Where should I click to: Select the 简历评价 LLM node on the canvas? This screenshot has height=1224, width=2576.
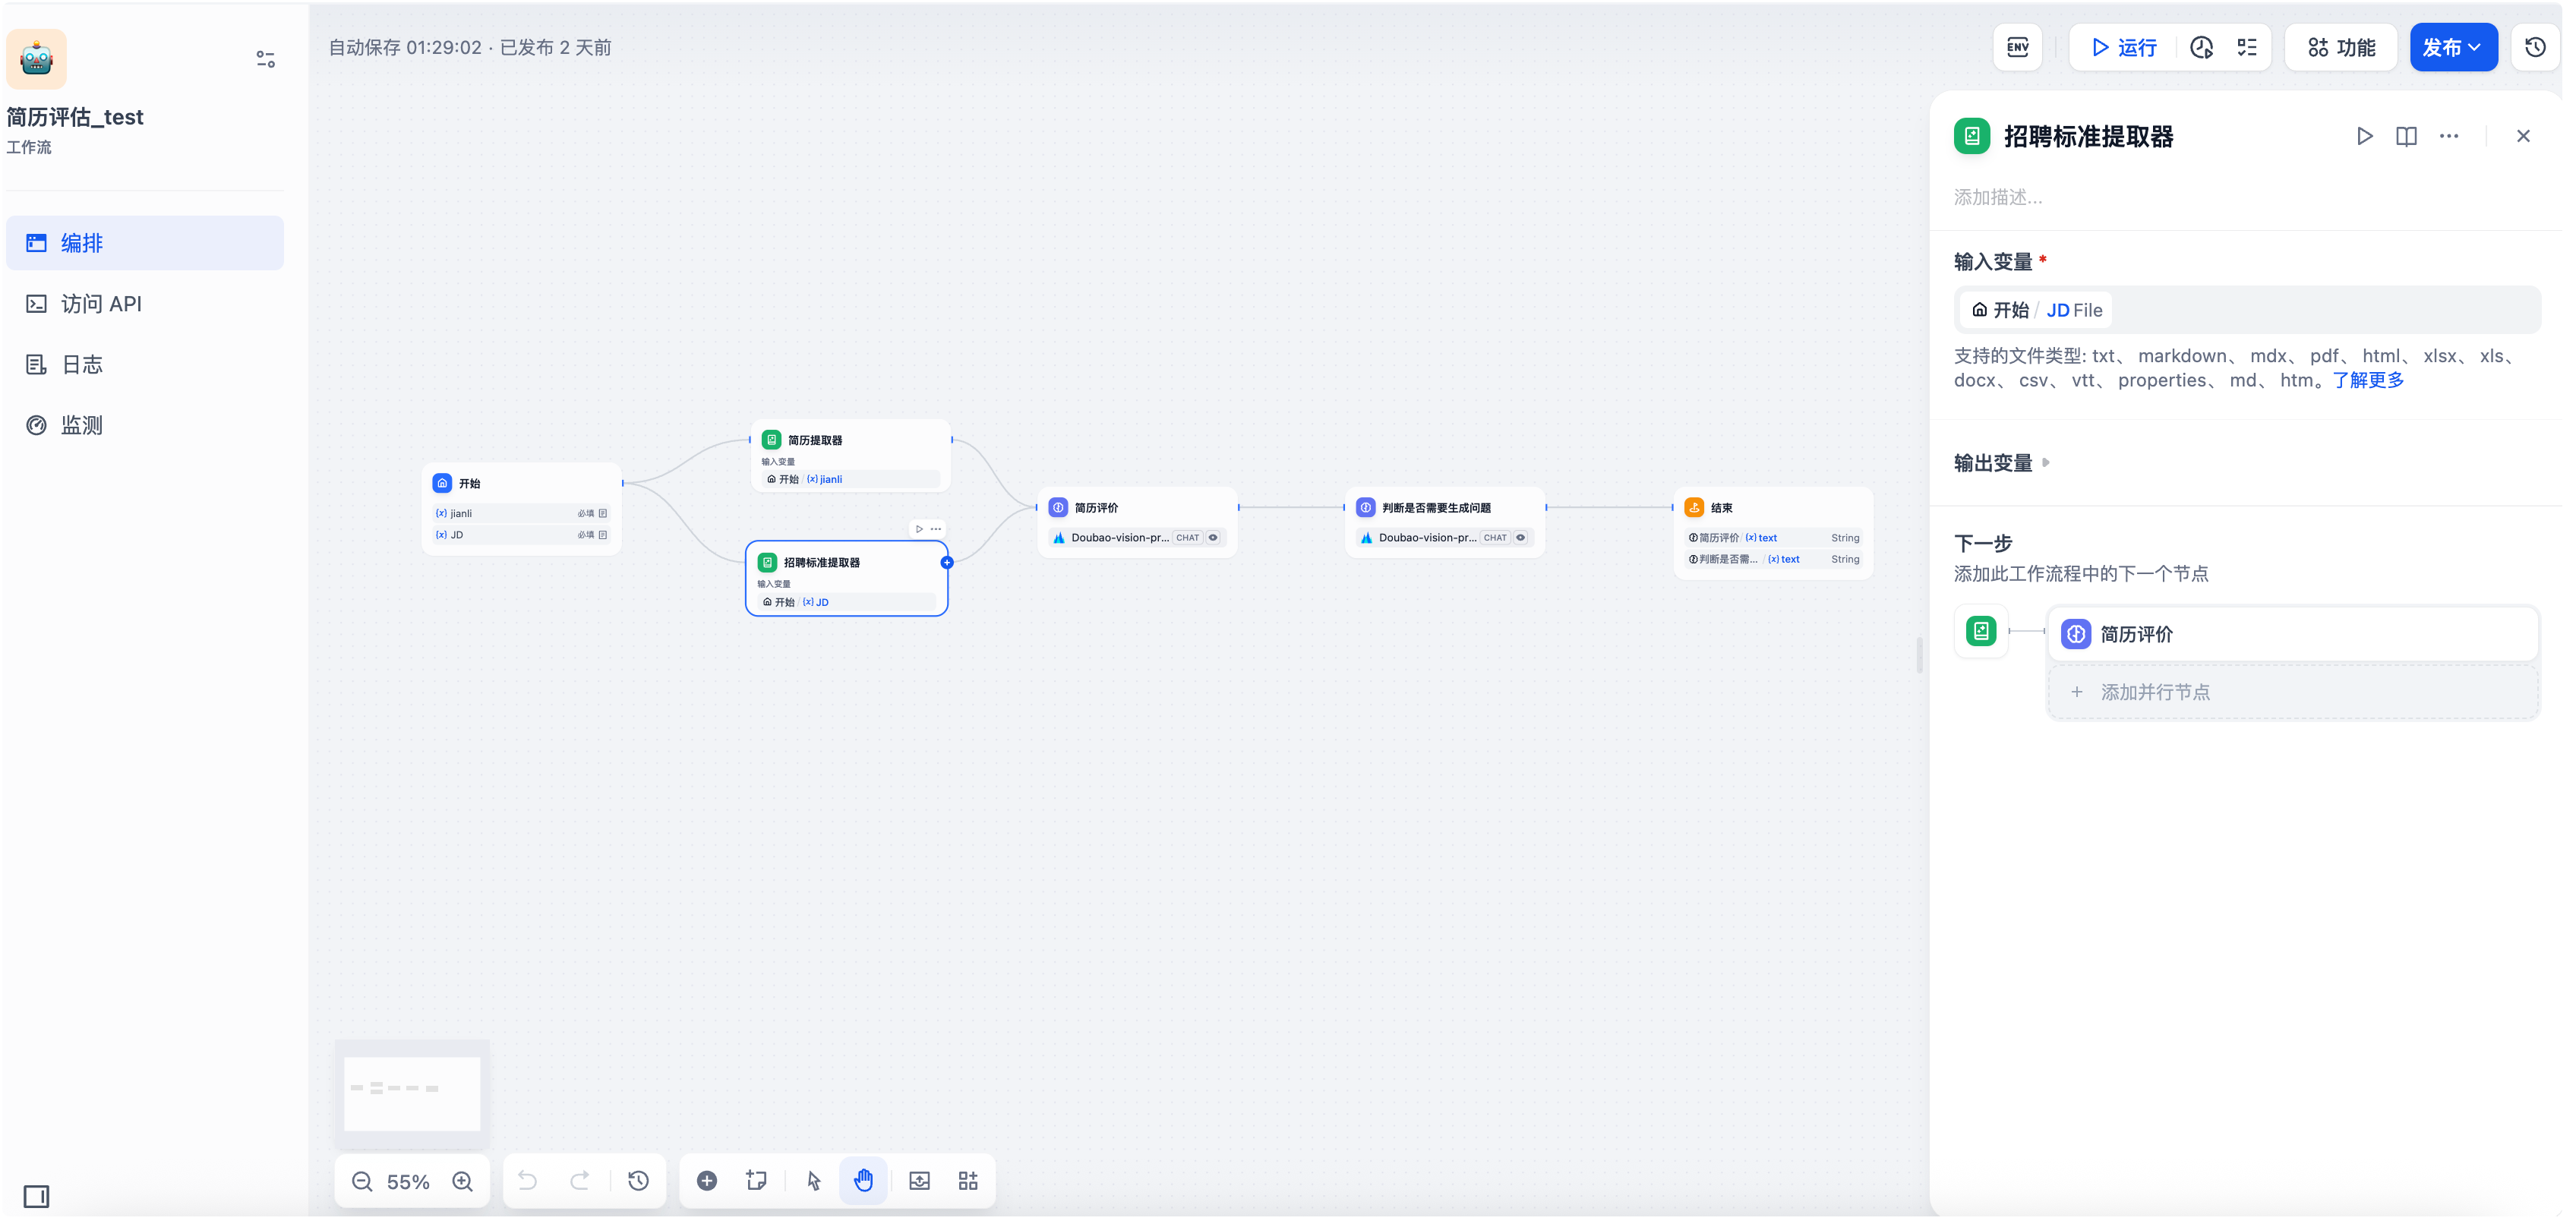pos(1137,521)
